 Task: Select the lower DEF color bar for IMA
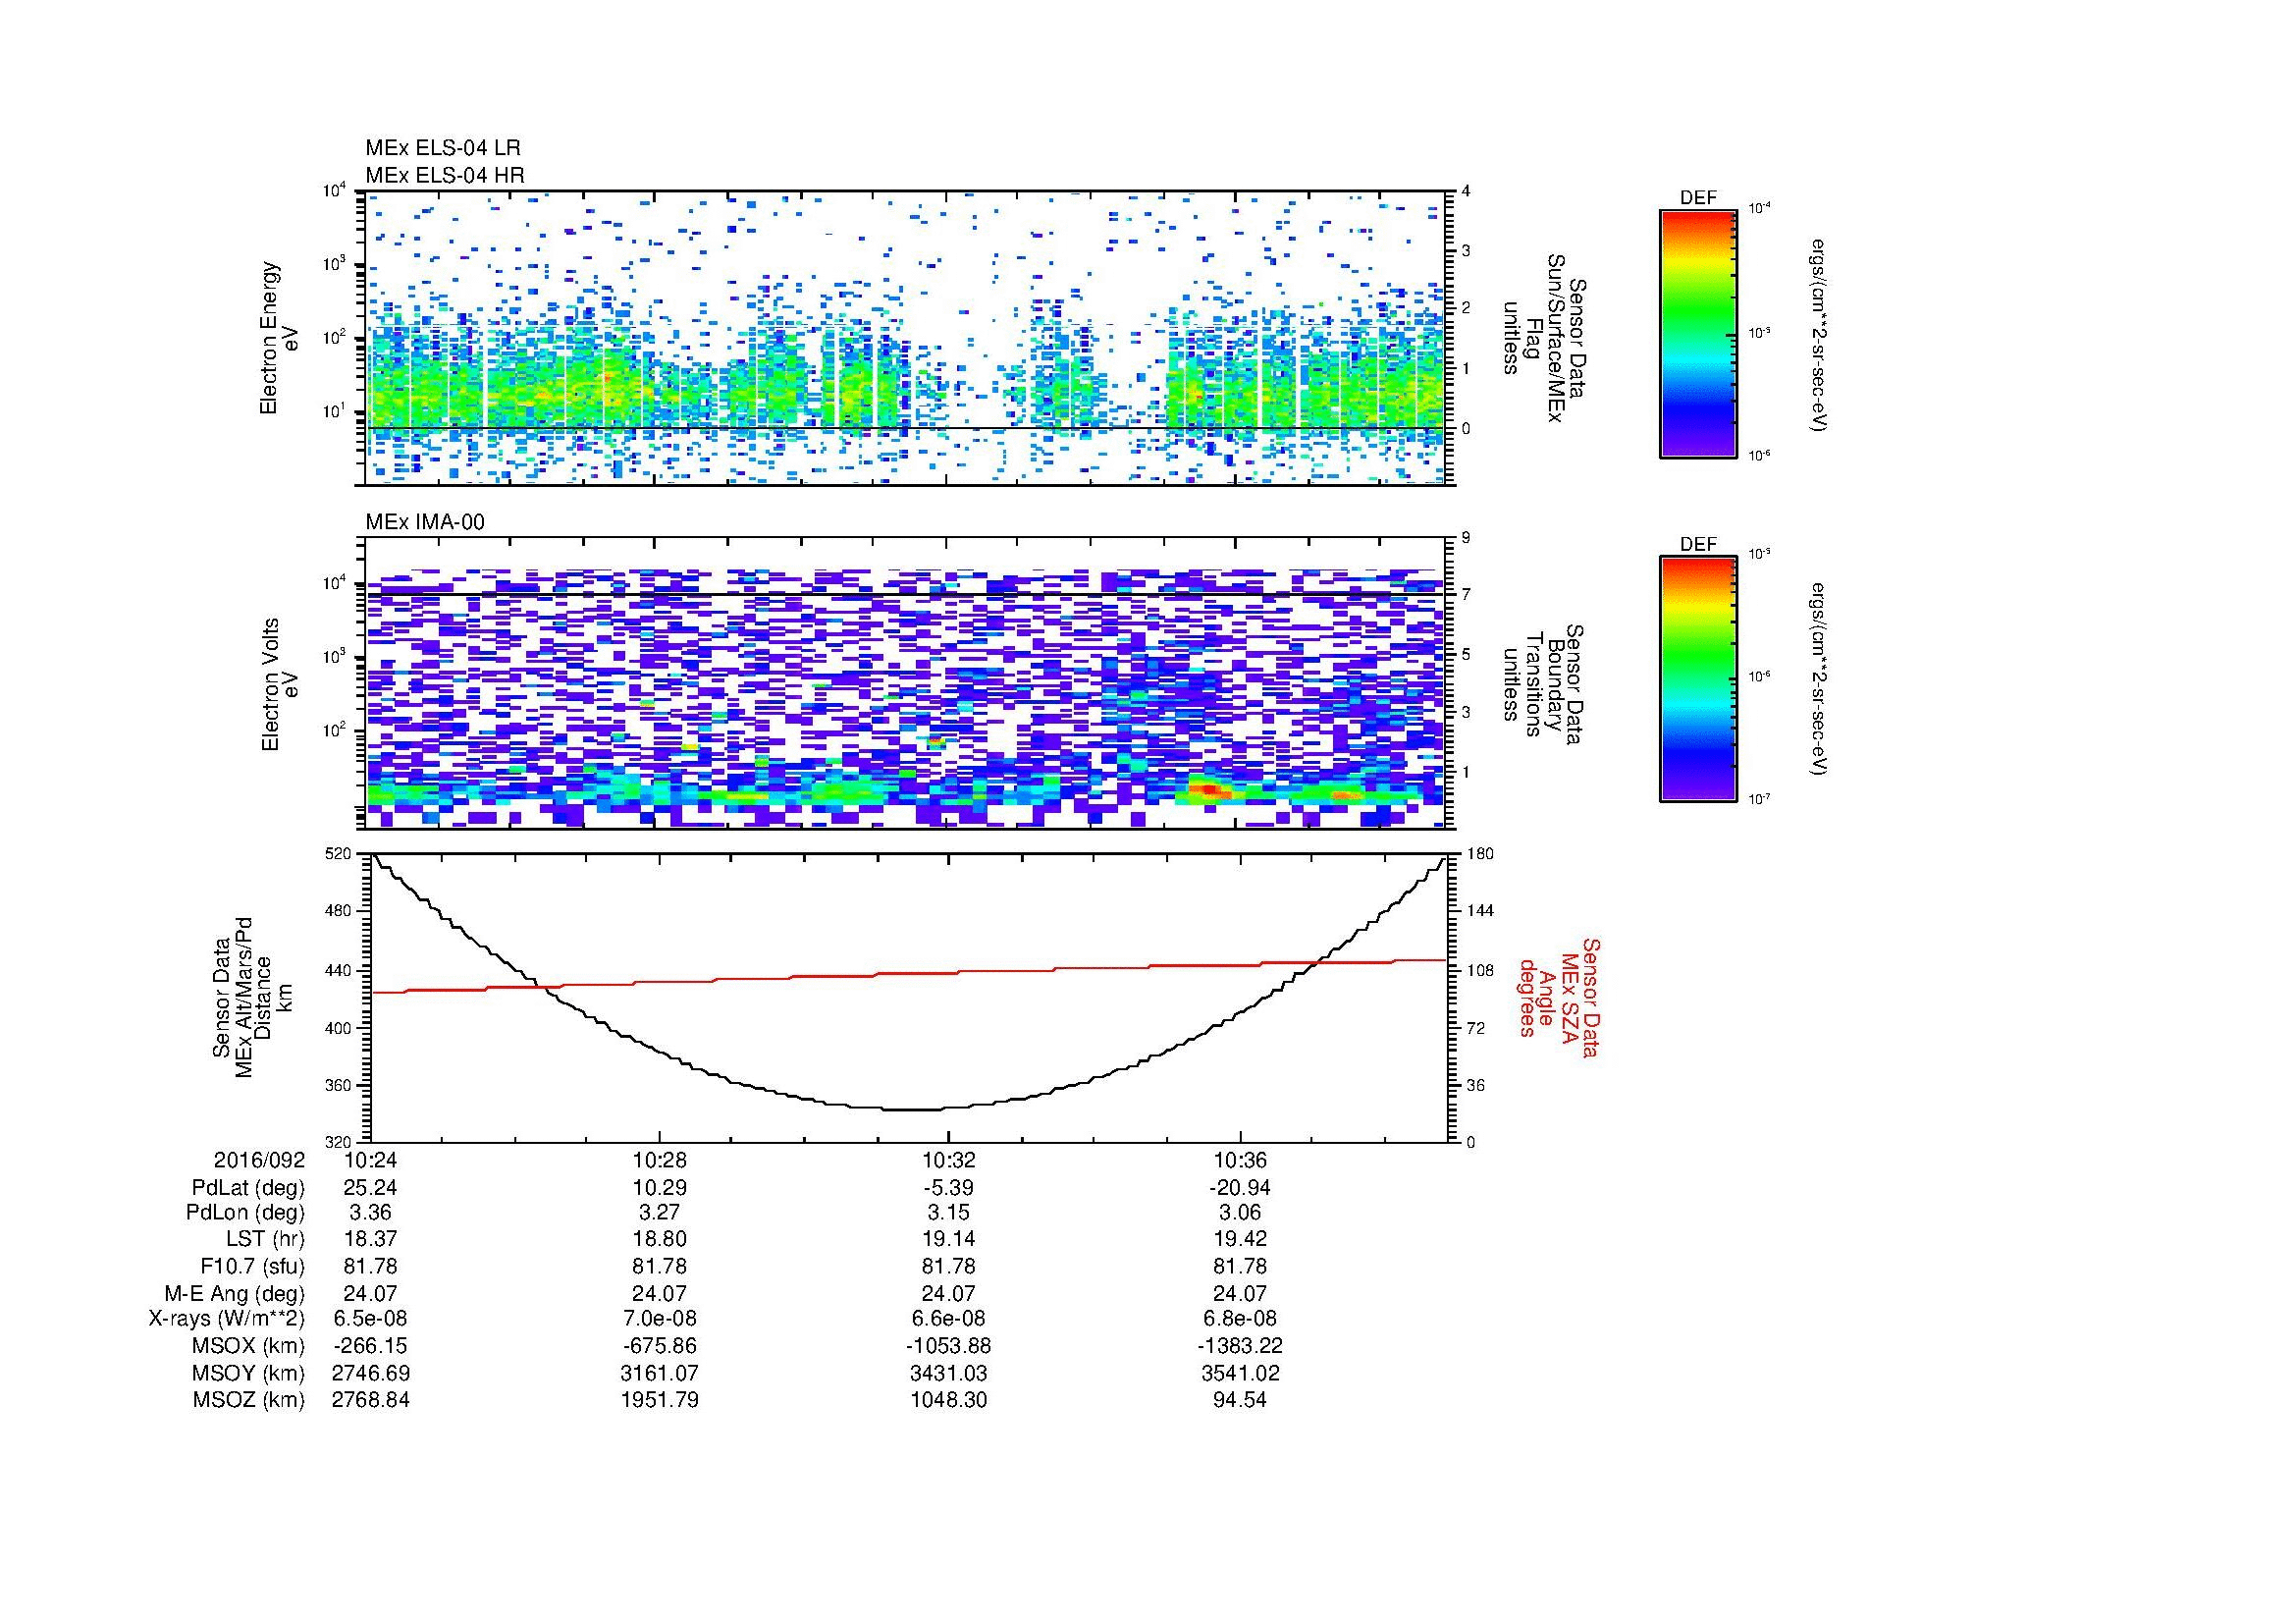coord(1697,679)
